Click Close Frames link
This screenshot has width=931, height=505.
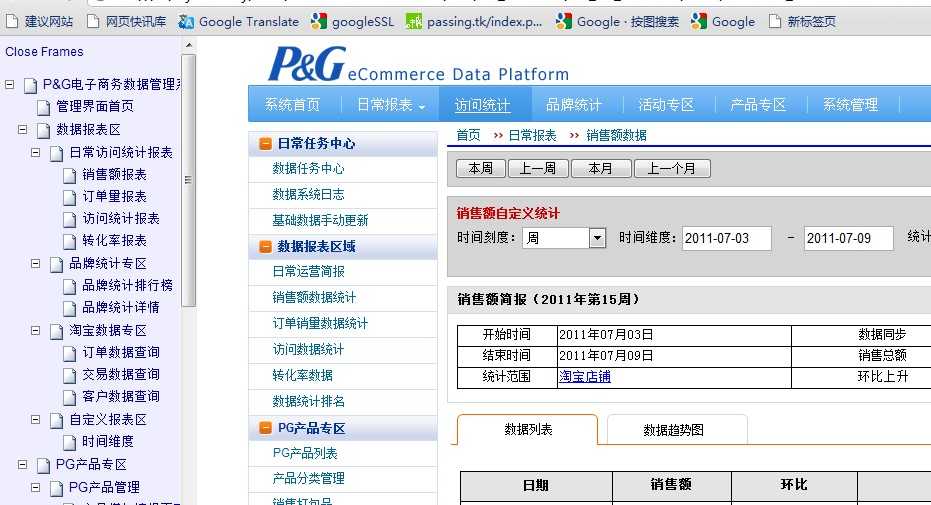(45, 52)
